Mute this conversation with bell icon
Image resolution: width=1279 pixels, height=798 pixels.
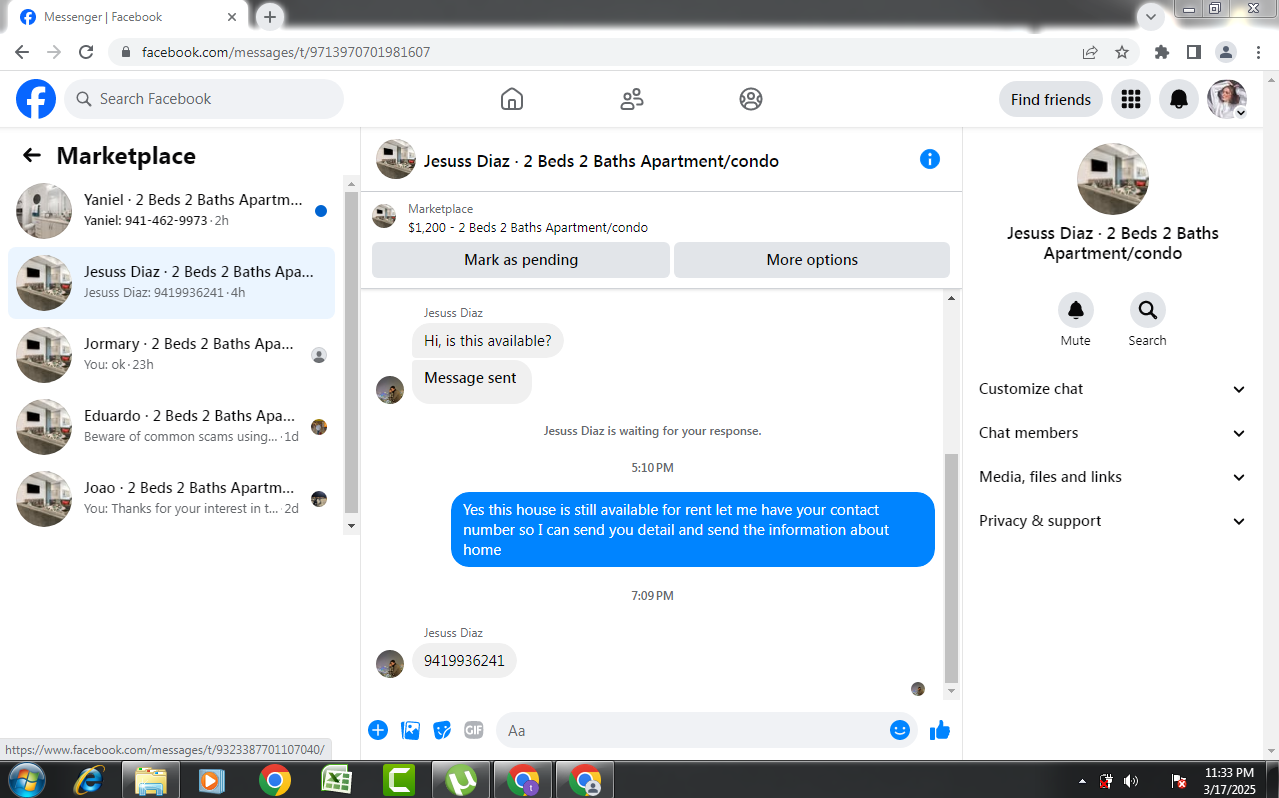point(1076,310)
